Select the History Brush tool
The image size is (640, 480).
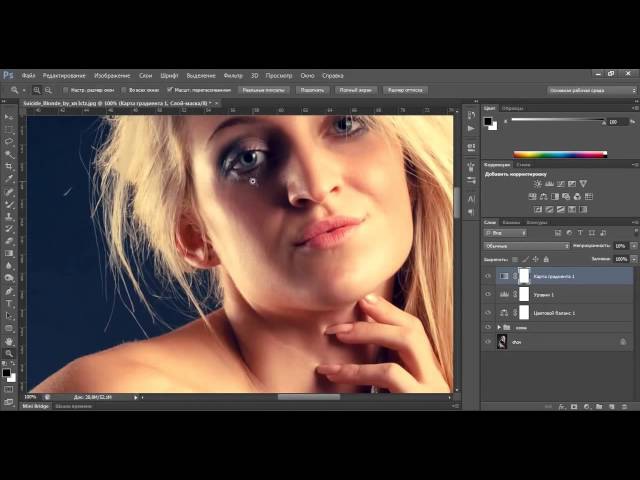pyautogui.click(x=8, y=229)
